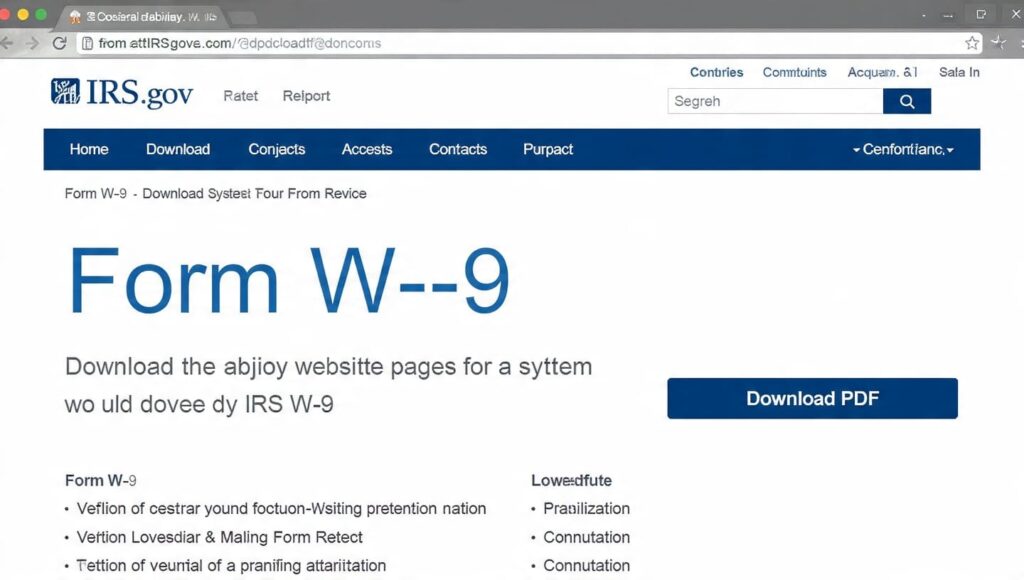Go to Contacts in navigation bar

pyautogui.click(x=458, y=150)
